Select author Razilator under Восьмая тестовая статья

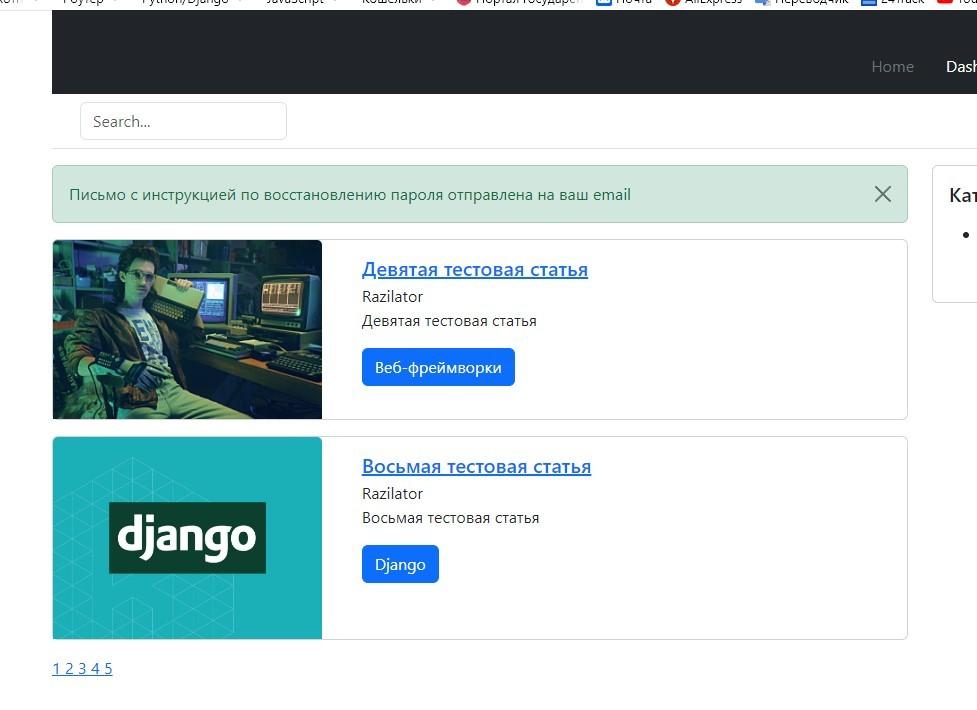393,494
